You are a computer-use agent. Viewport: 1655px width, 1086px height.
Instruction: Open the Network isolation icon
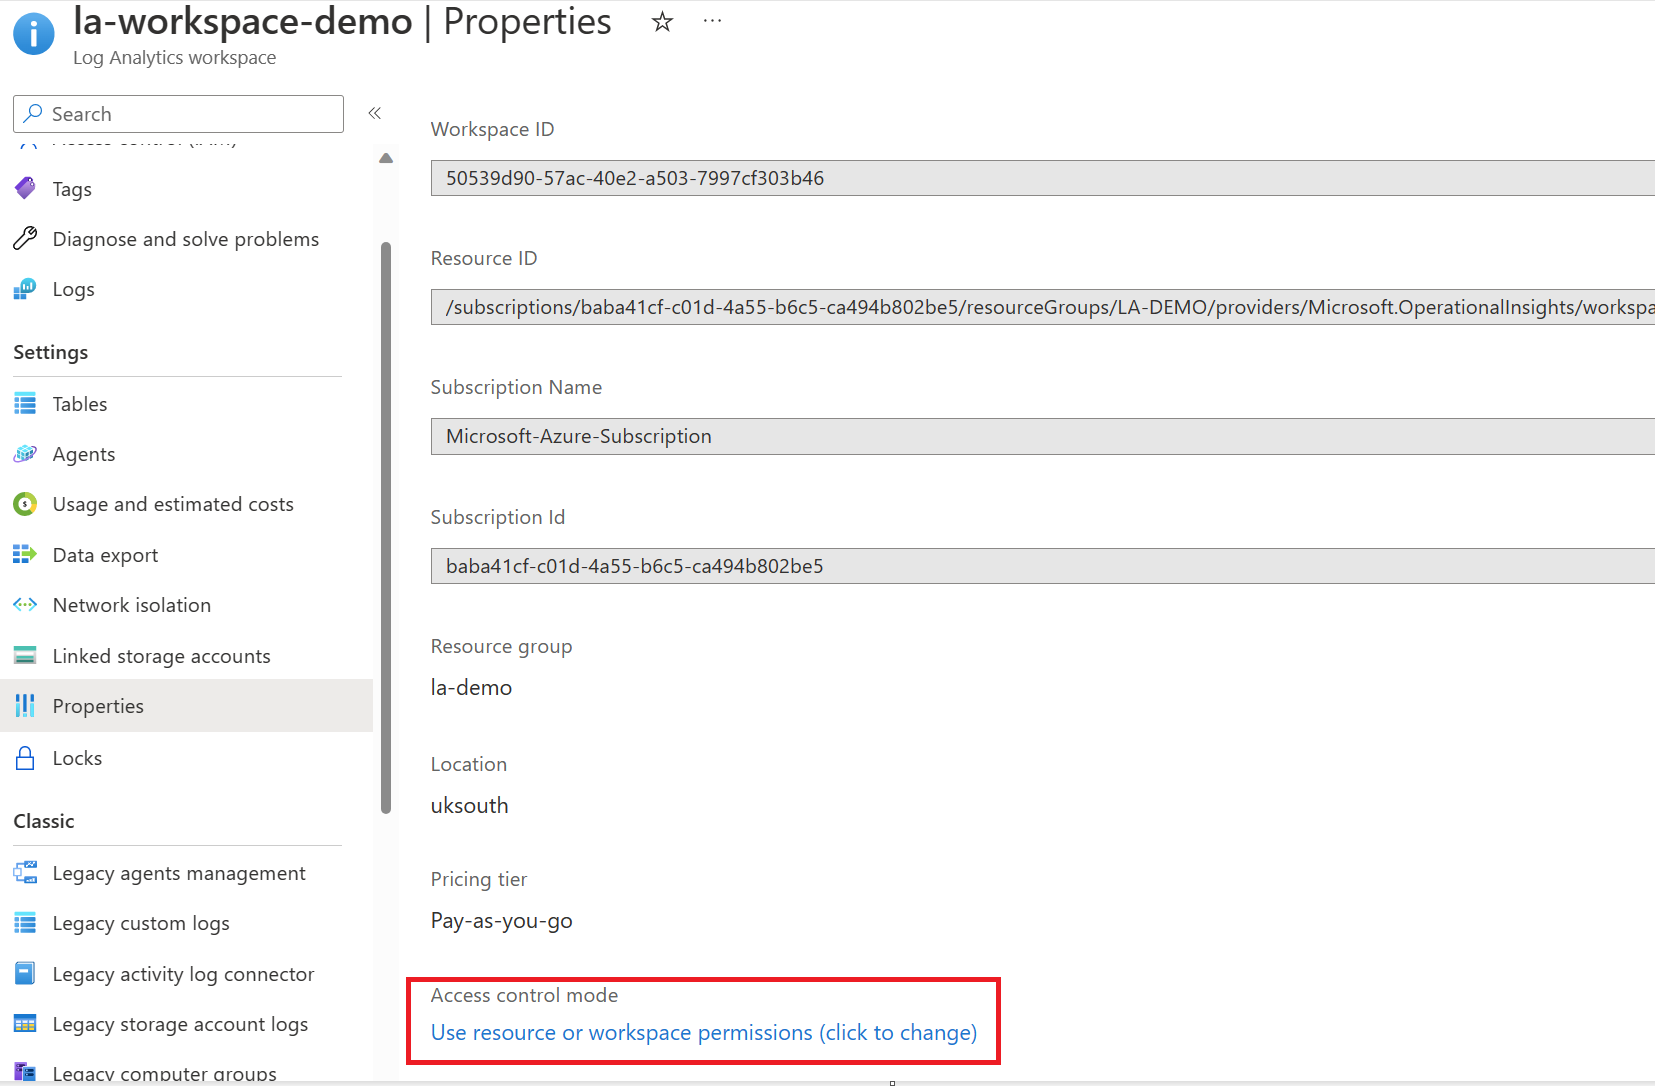click(x=25, y=604)
